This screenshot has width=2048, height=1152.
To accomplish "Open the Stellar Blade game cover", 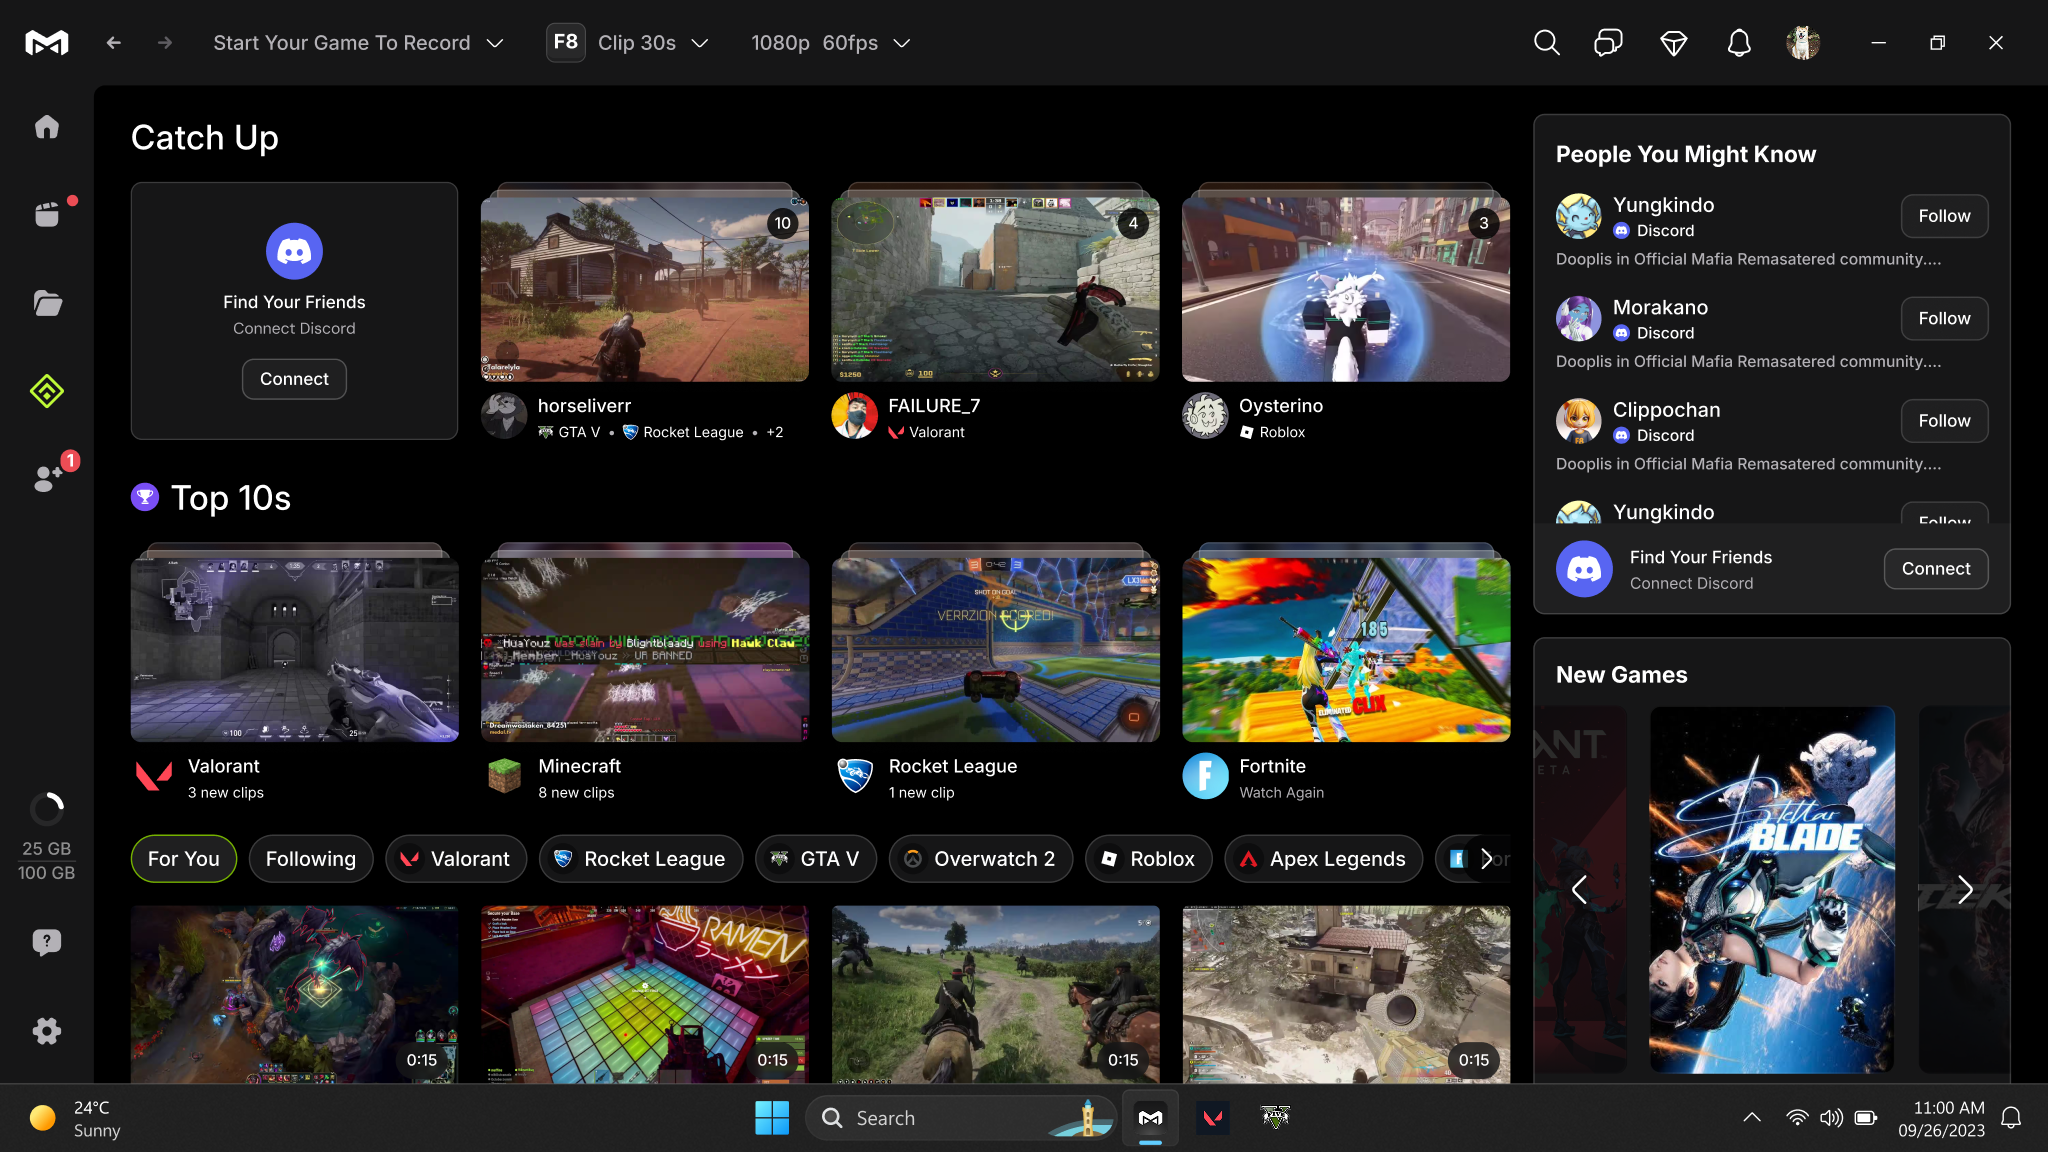I will coord(1772,890).
